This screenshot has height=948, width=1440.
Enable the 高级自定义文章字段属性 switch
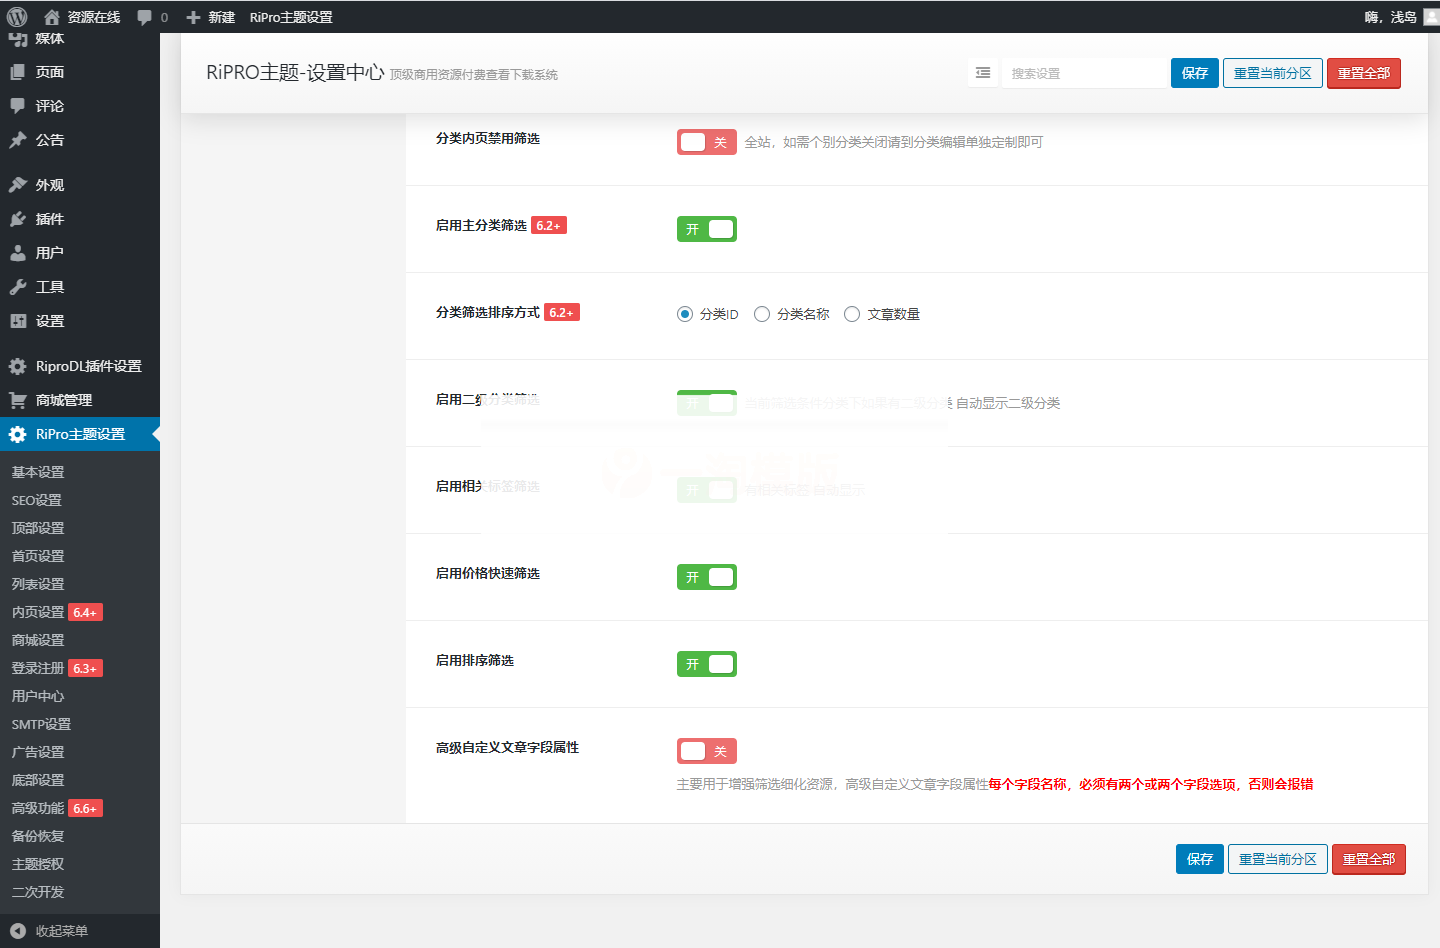click(707, 751)
